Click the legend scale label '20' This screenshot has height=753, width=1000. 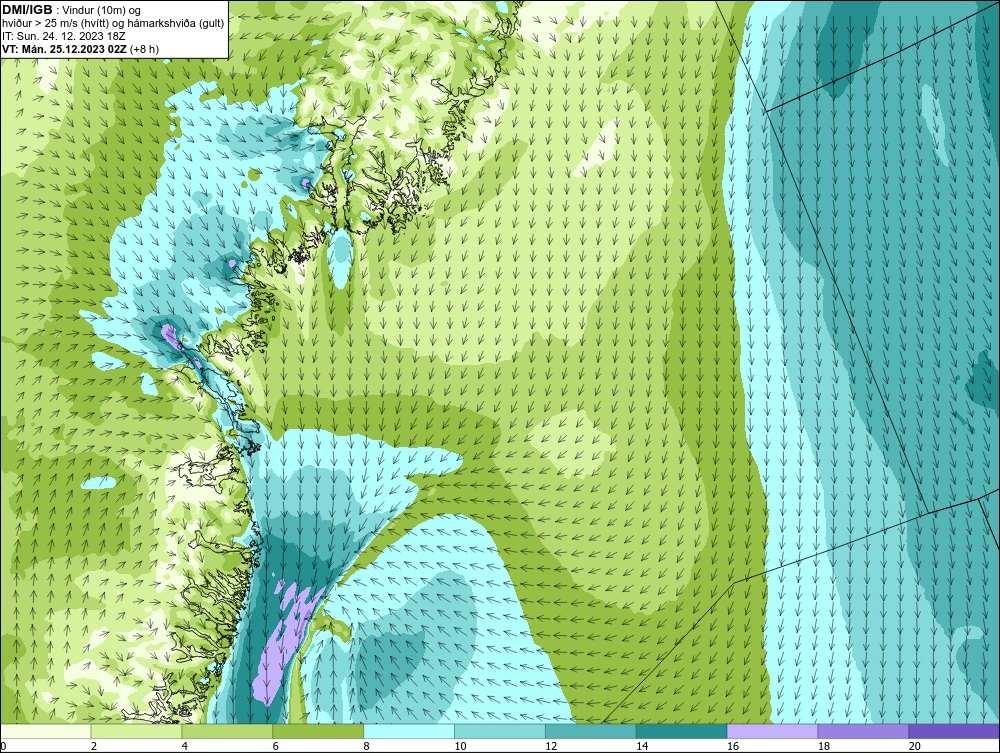(915, 746)
